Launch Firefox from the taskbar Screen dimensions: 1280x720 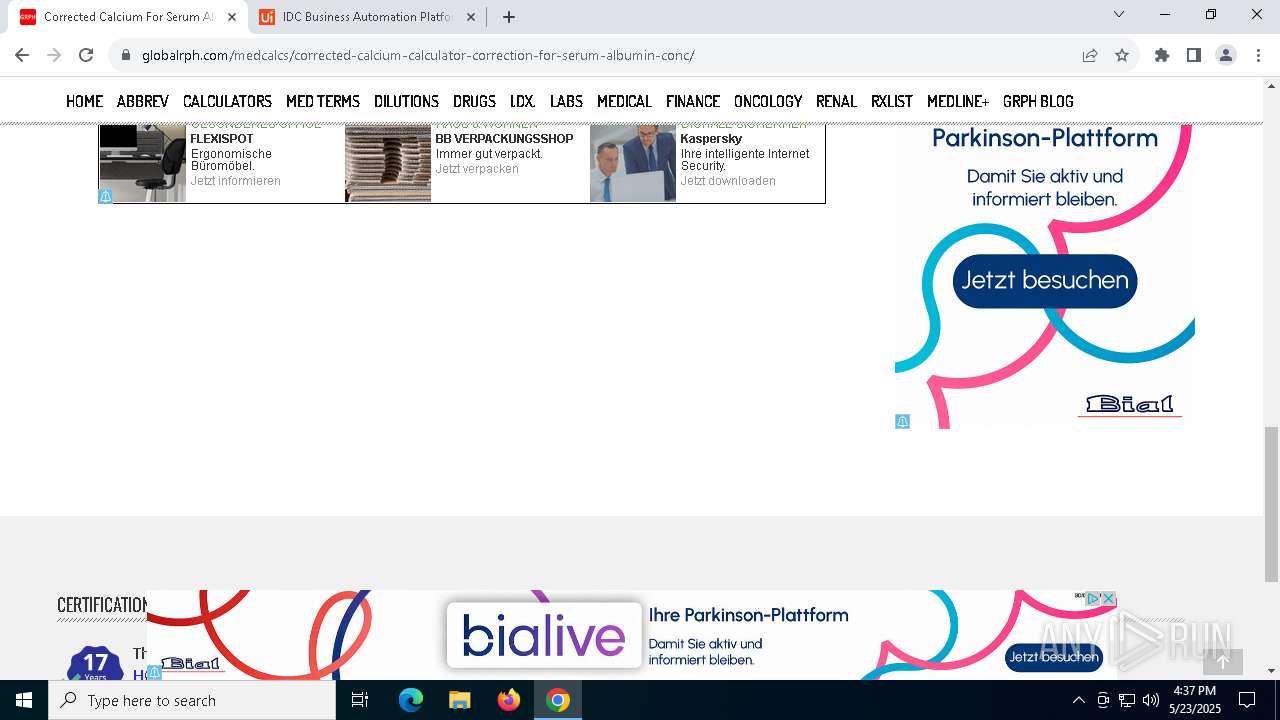coord(509,700)
